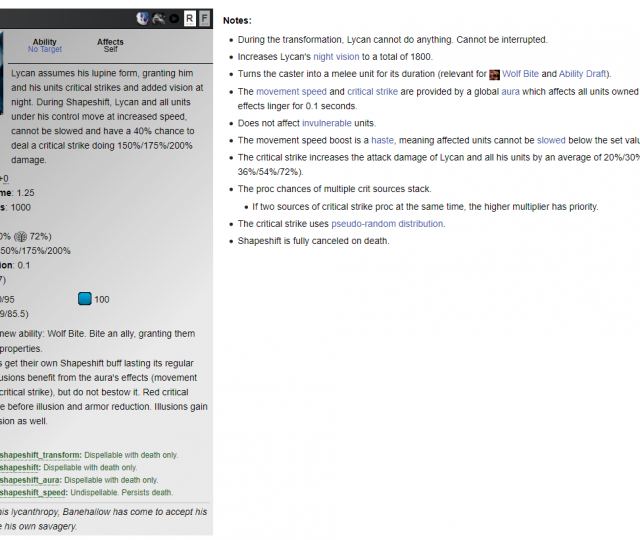Click the talent tree icon beside 72%

20,236
